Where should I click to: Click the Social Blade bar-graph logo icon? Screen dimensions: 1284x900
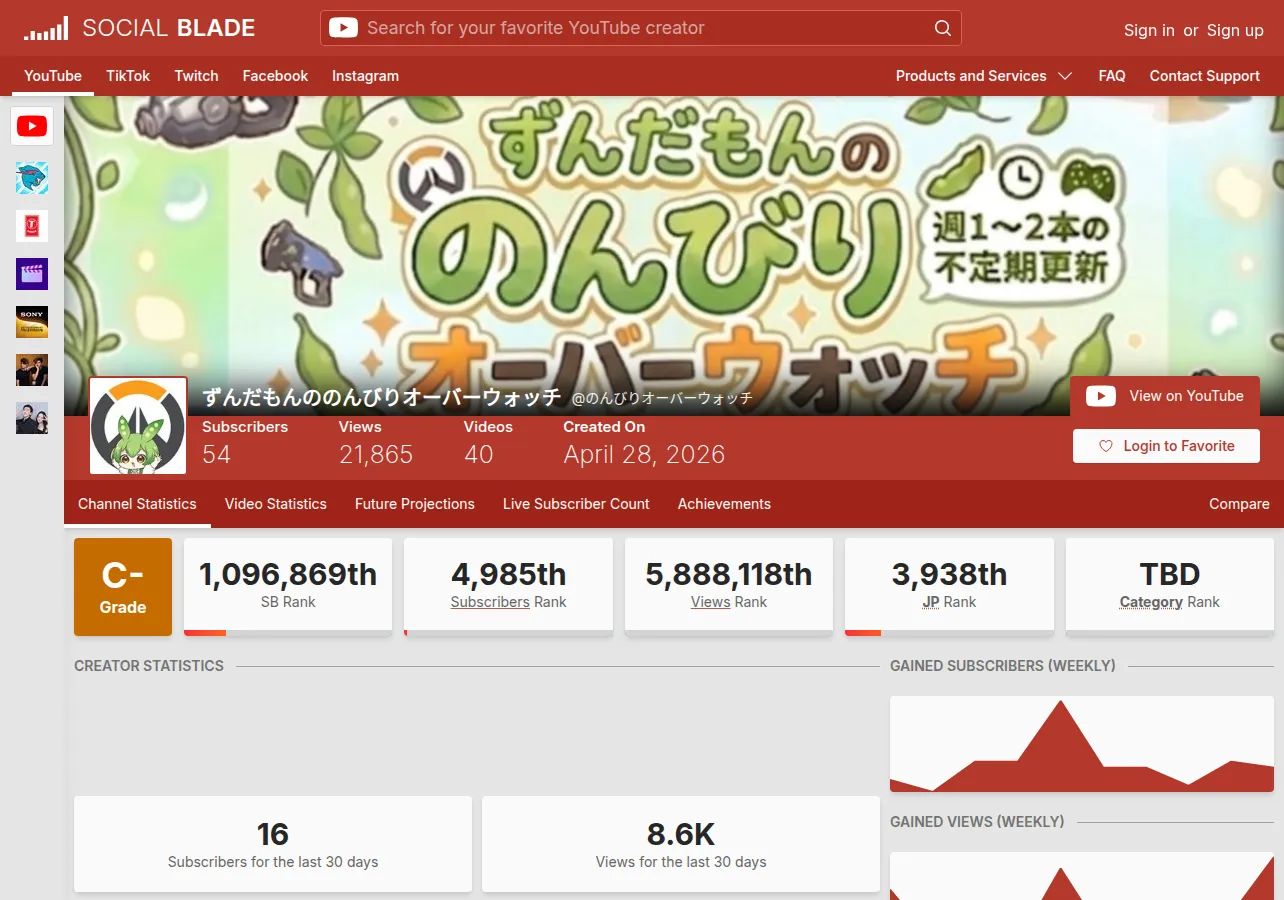46,28
